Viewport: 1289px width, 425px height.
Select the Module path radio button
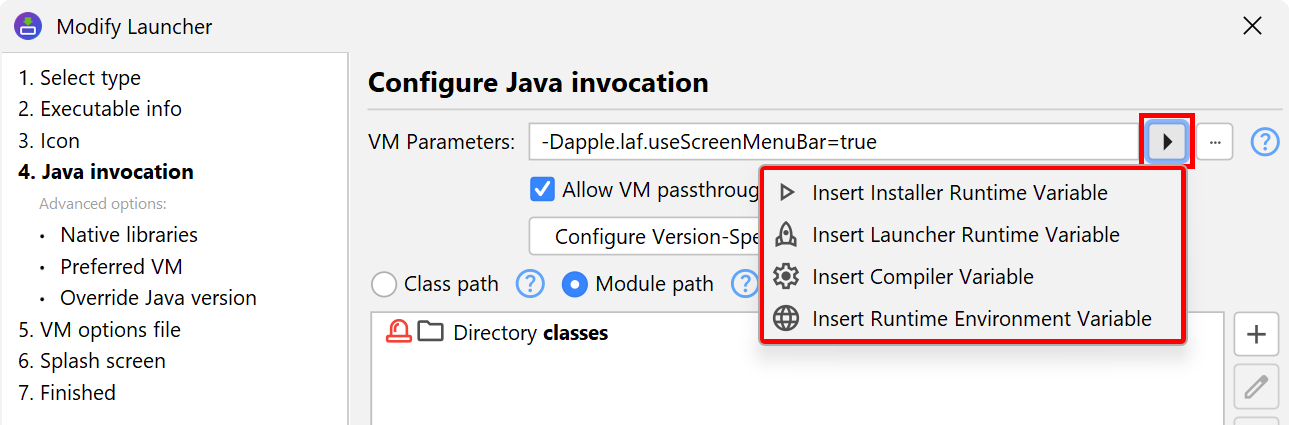point(575,285)
